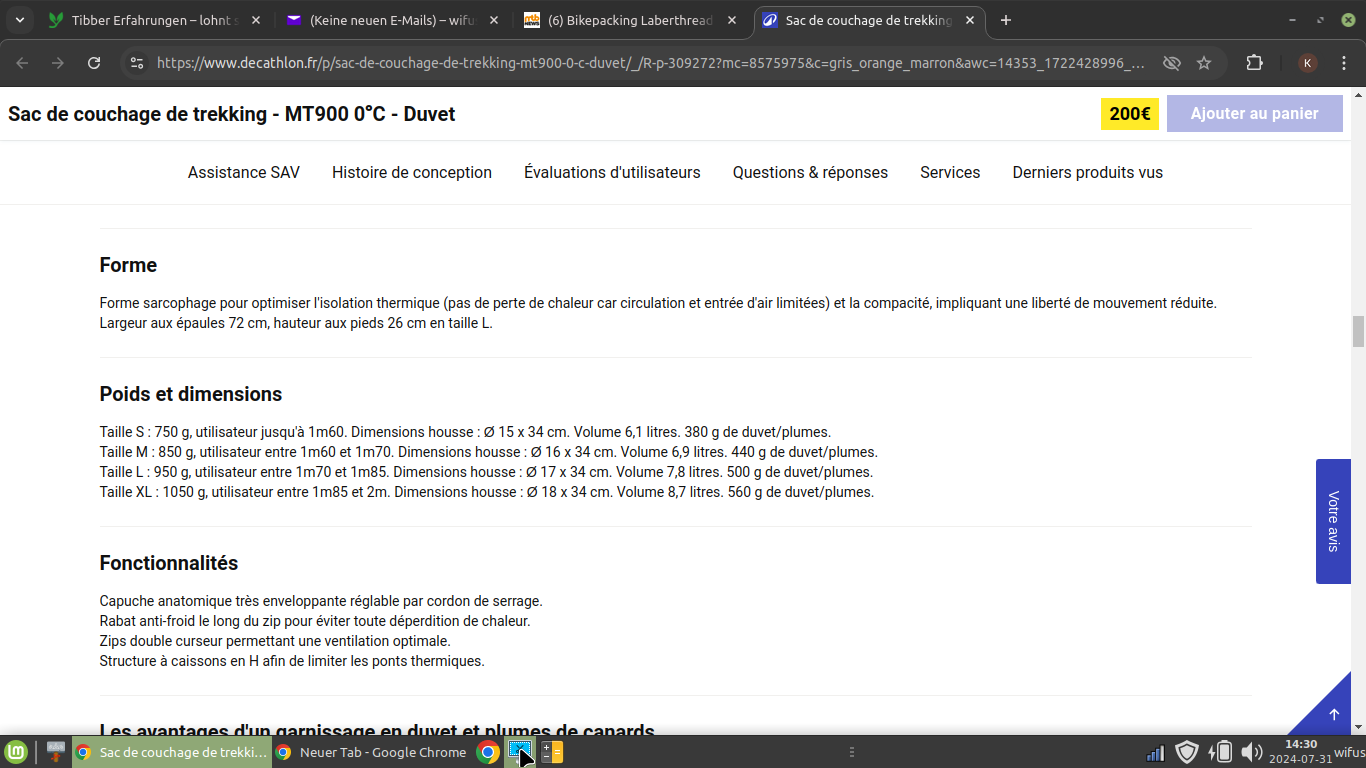Click the shield security icon in tray
Screen dimensions: 1366x768
[1187, 752]
